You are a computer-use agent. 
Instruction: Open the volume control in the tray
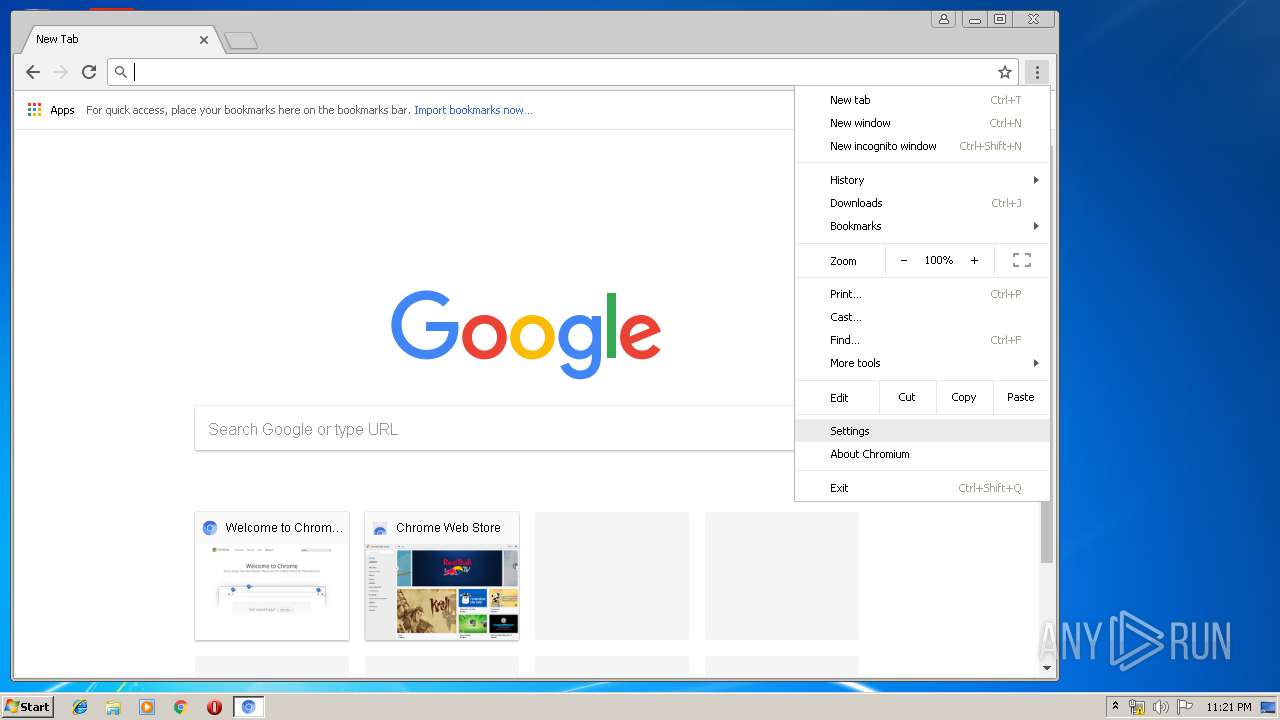tap(1161, 707)
